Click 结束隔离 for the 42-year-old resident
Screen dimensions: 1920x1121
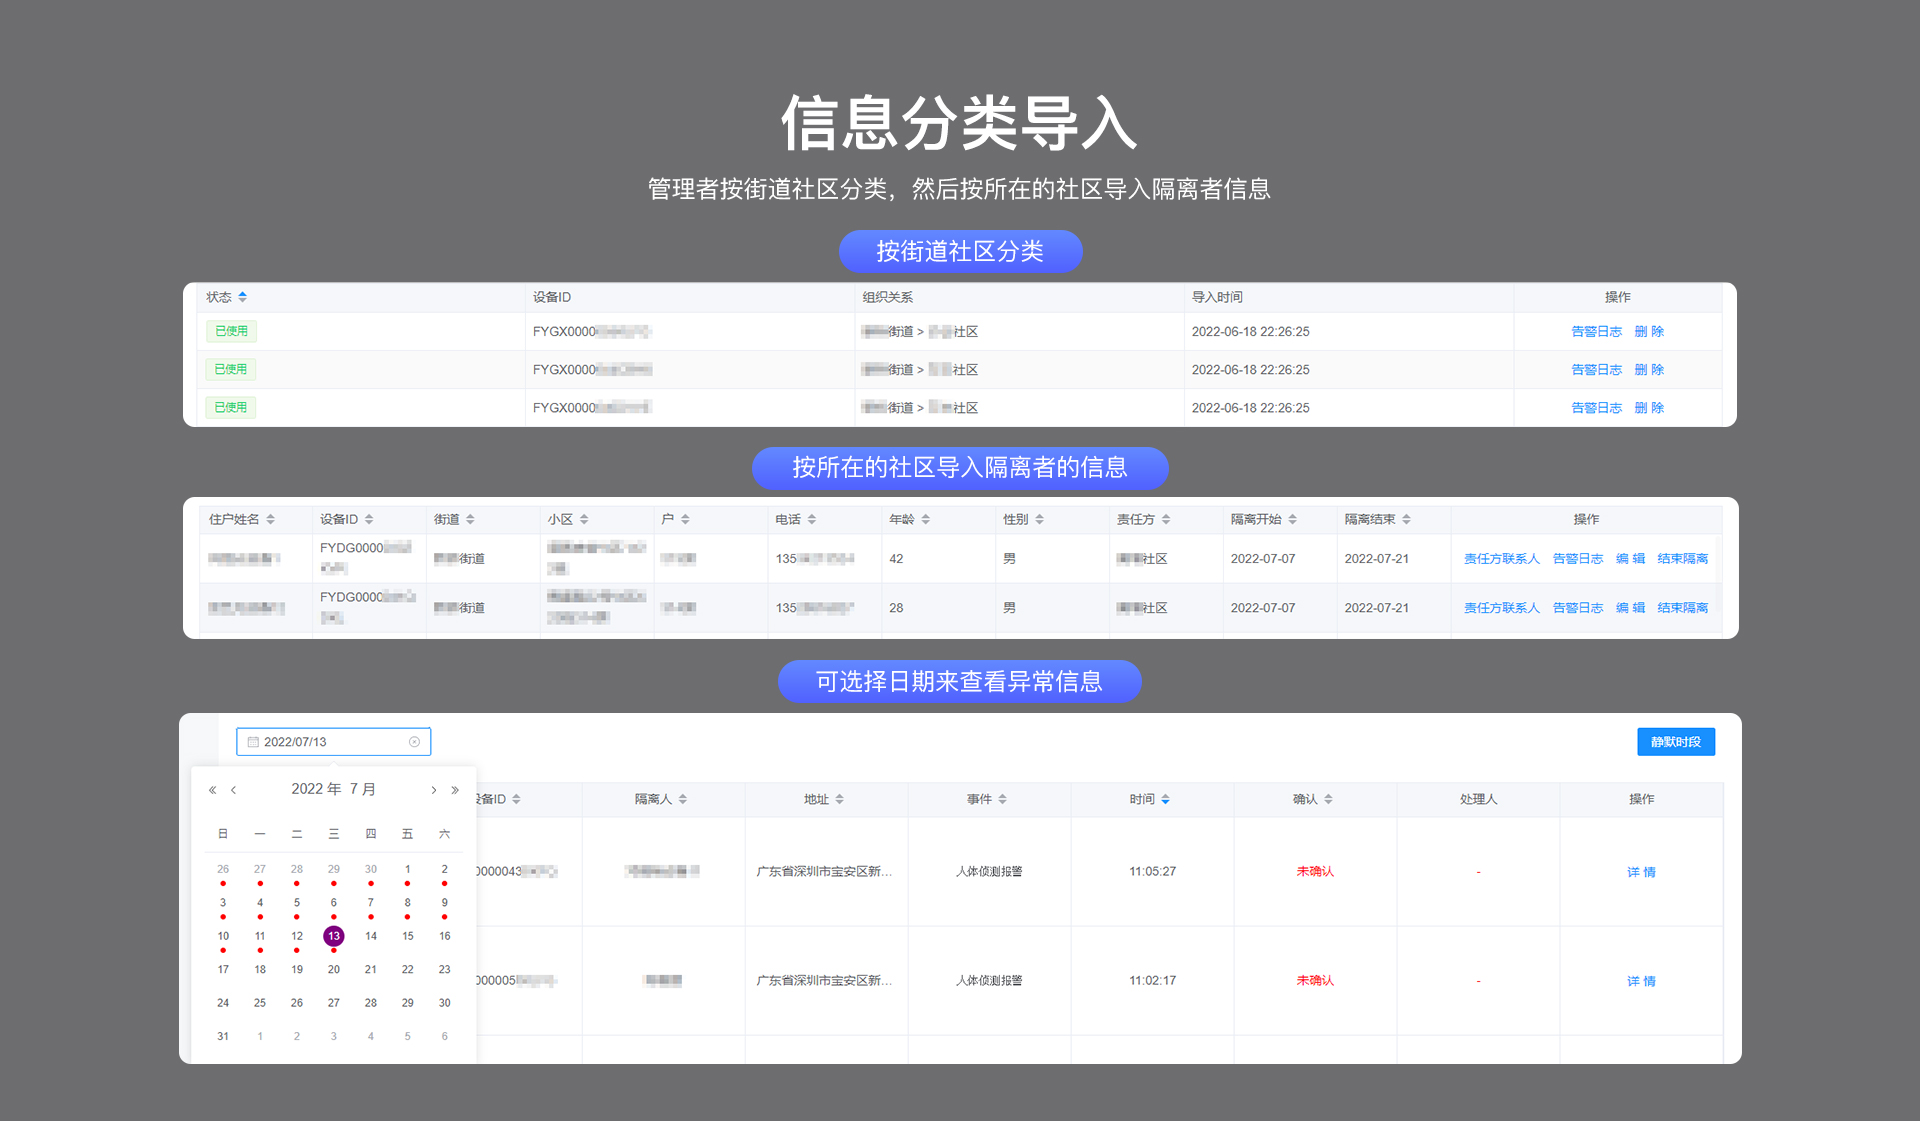(x=1683, y=559)
